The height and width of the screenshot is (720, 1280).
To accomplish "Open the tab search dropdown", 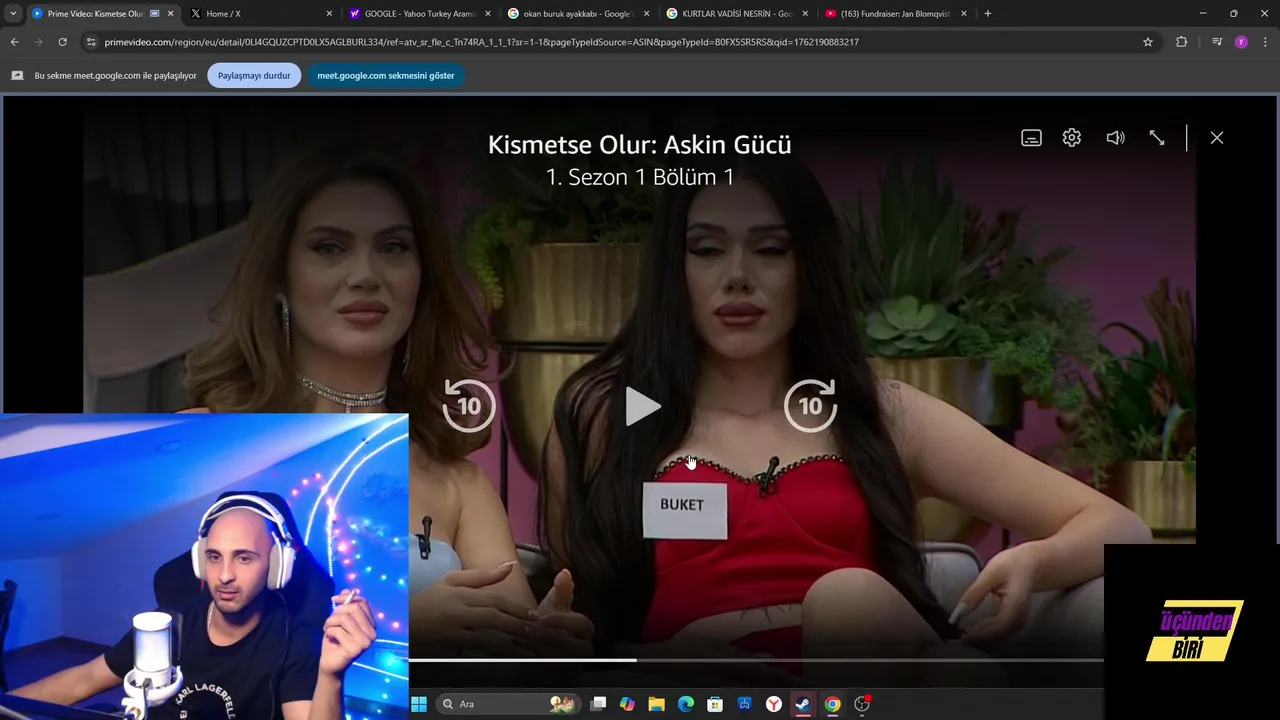I will tap(12, 14).
